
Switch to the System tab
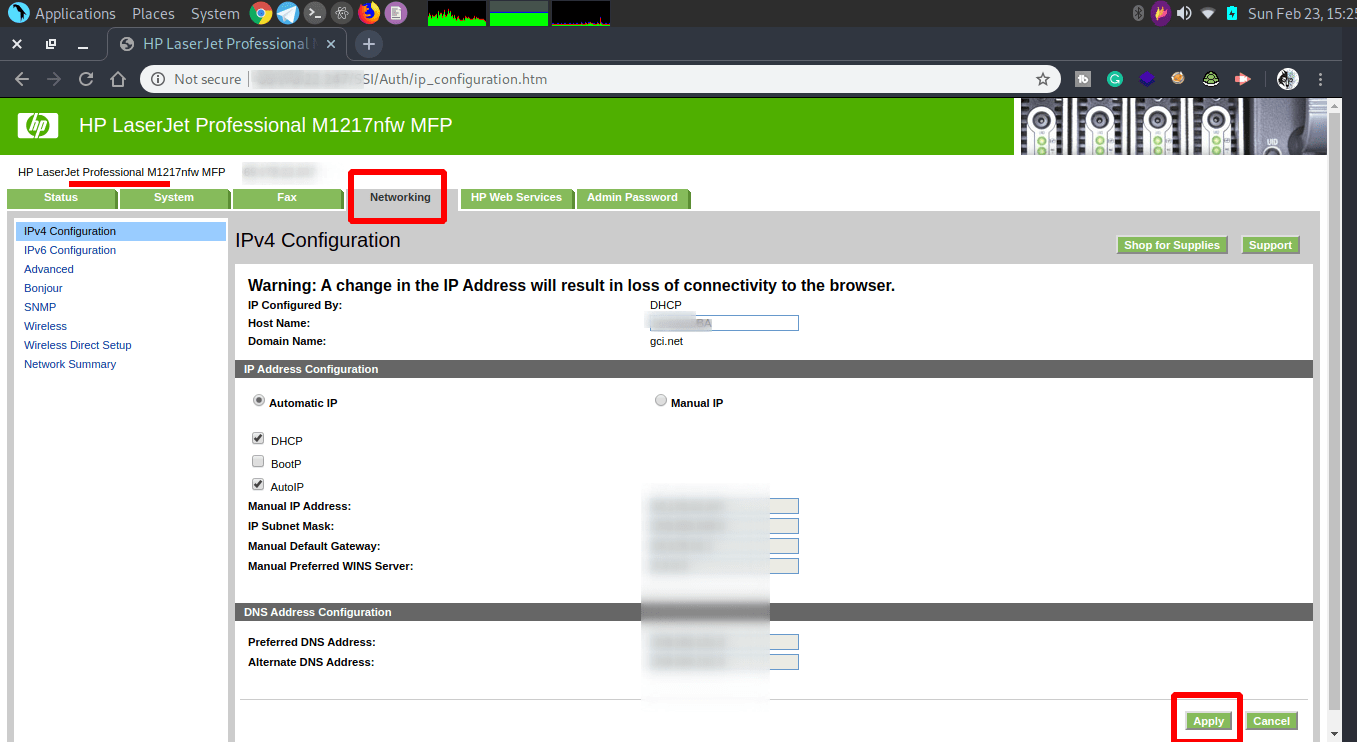coord(174,198)
